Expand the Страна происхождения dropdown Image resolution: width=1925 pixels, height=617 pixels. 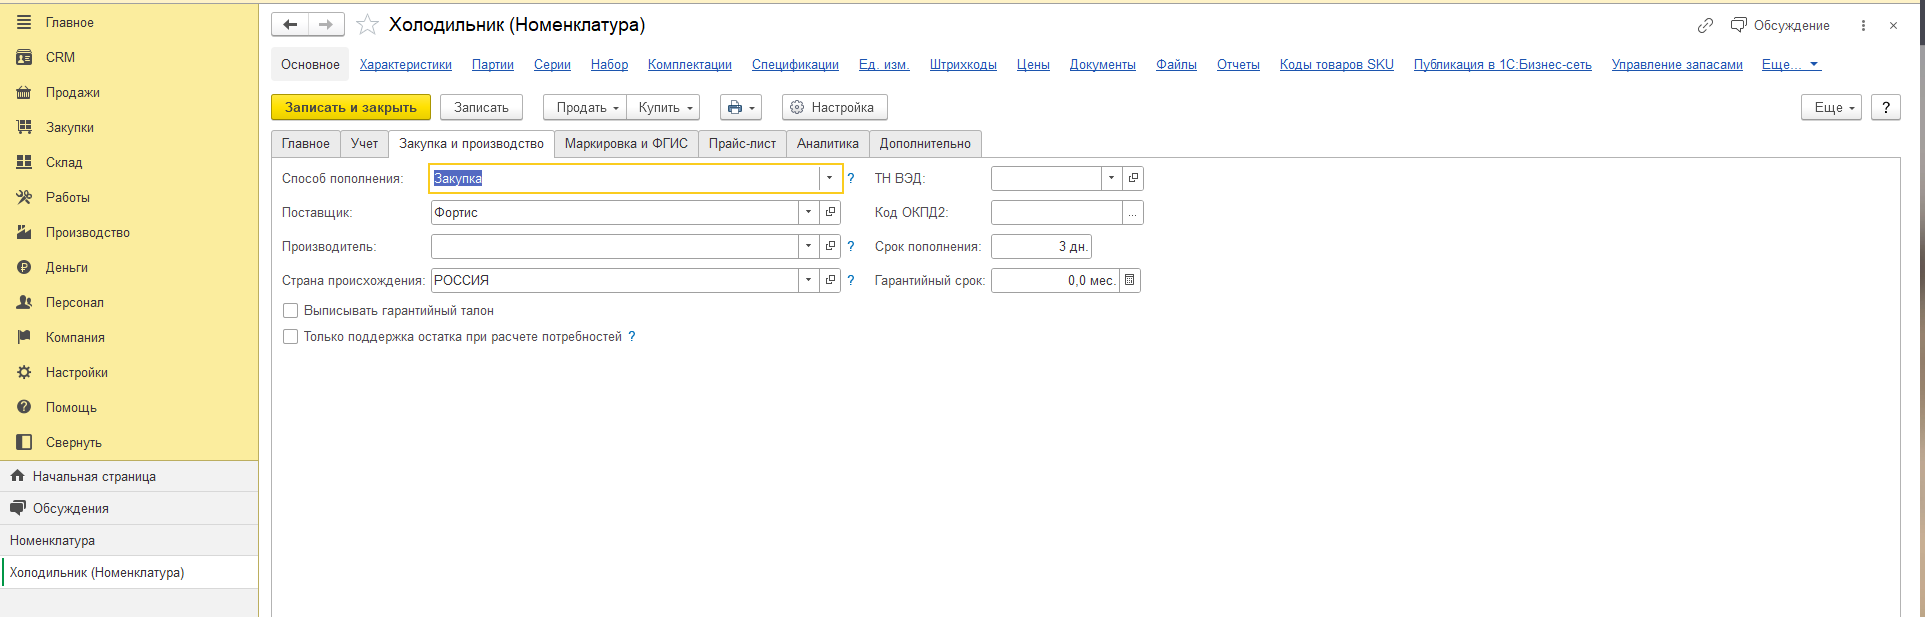(808, 280)
